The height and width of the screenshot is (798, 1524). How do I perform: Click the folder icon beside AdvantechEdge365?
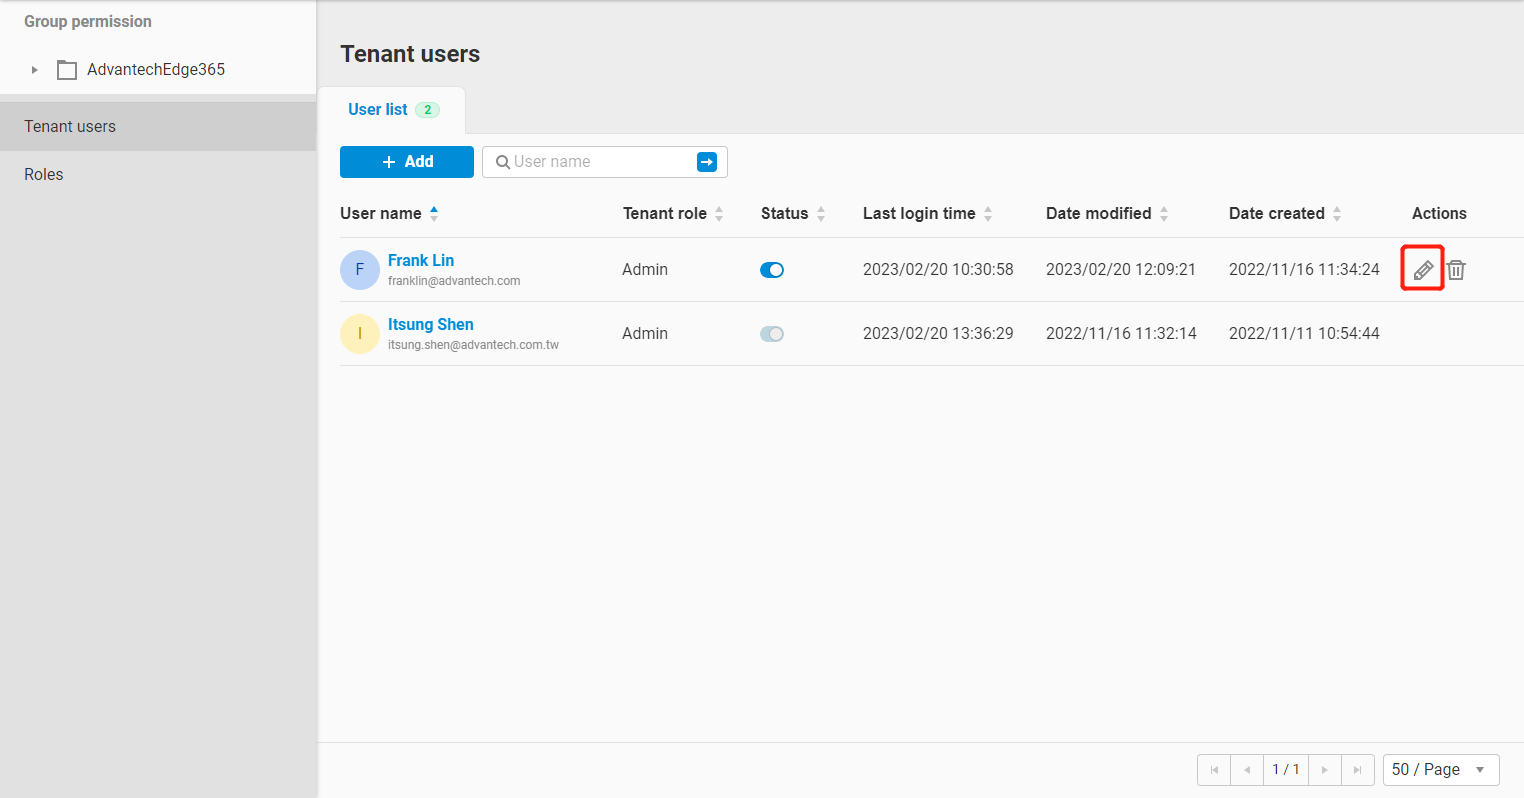[x=66, y=69]
